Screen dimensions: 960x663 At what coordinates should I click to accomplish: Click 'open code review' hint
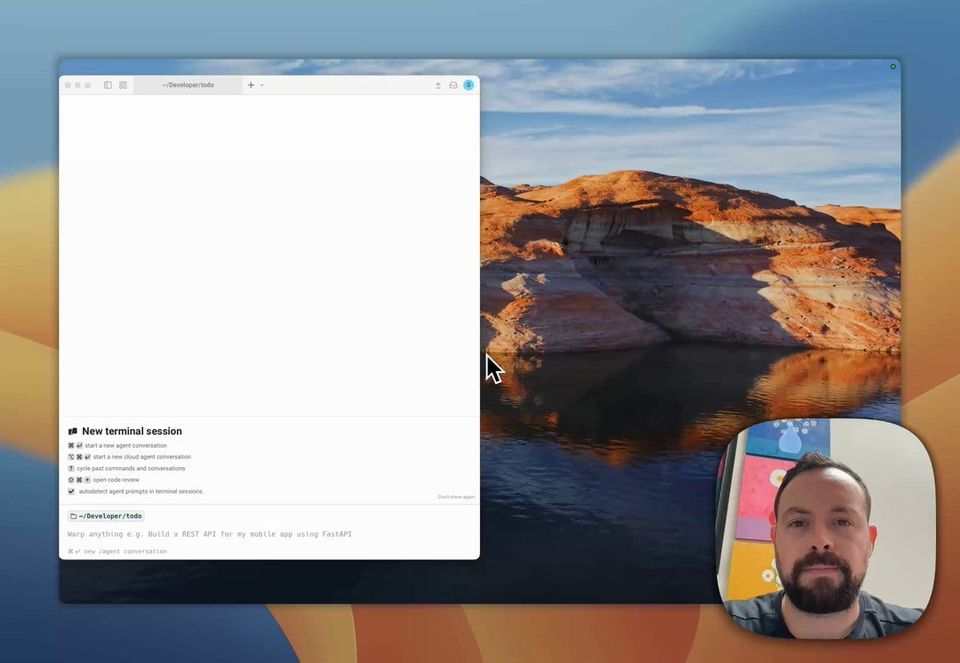116,480
